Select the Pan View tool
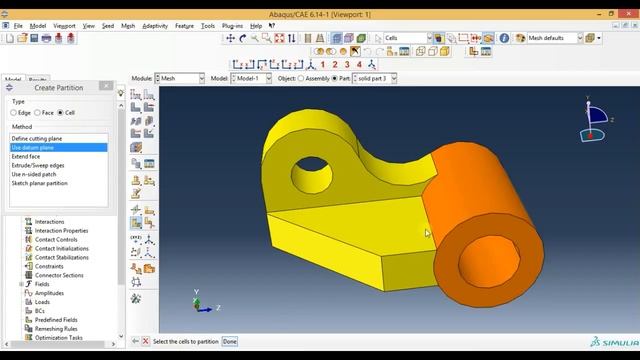Screen dimensions: 640x360 pyautogui.click(x=231, y=38)
